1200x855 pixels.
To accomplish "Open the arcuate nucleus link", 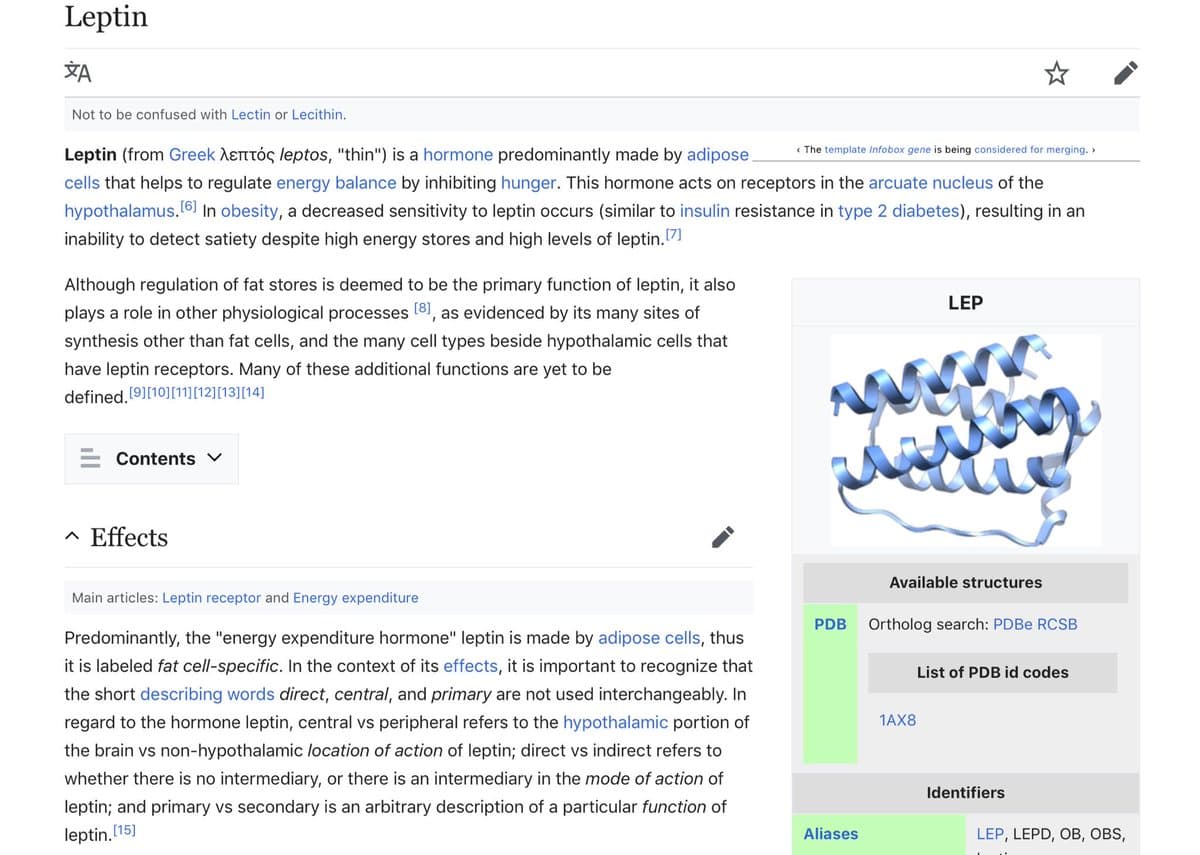I will click(930, 183).
